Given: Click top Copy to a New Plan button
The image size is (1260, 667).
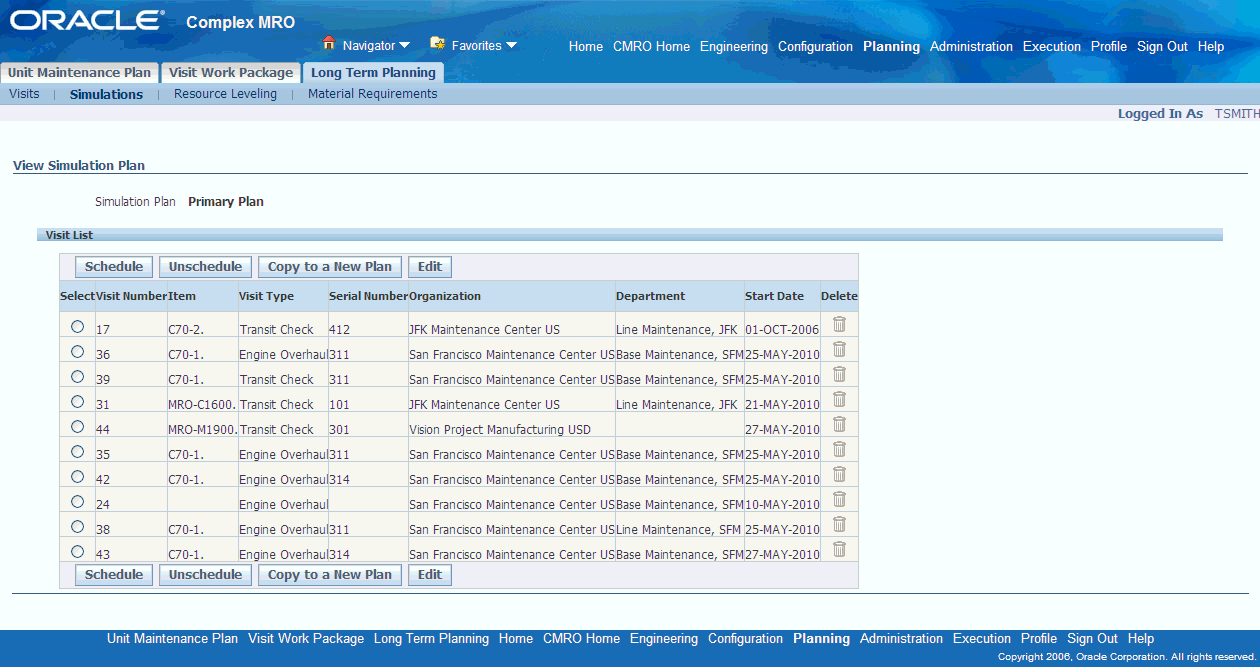Looking at the screenshot, I should (x=330, y=267).
